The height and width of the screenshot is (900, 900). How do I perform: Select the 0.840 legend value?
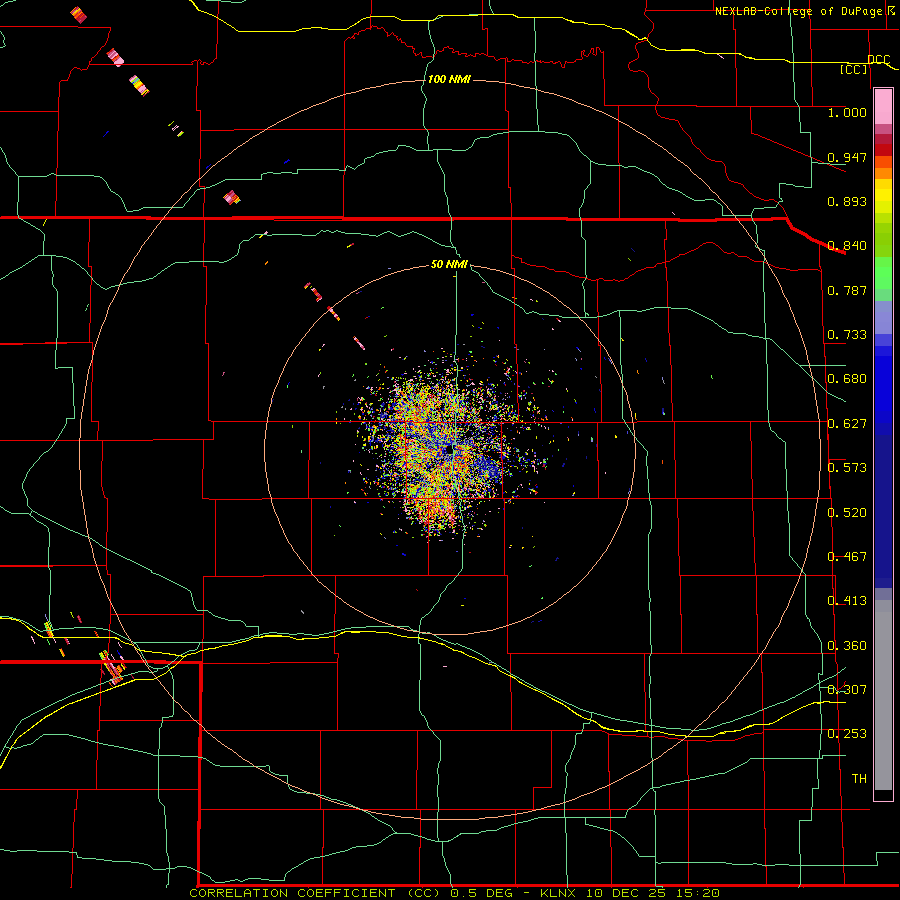pos(847,246)
